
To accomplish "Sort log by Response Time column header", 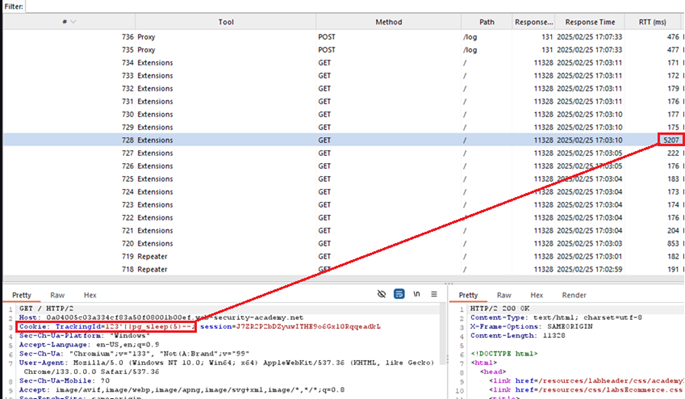I will tap(590, 22).
